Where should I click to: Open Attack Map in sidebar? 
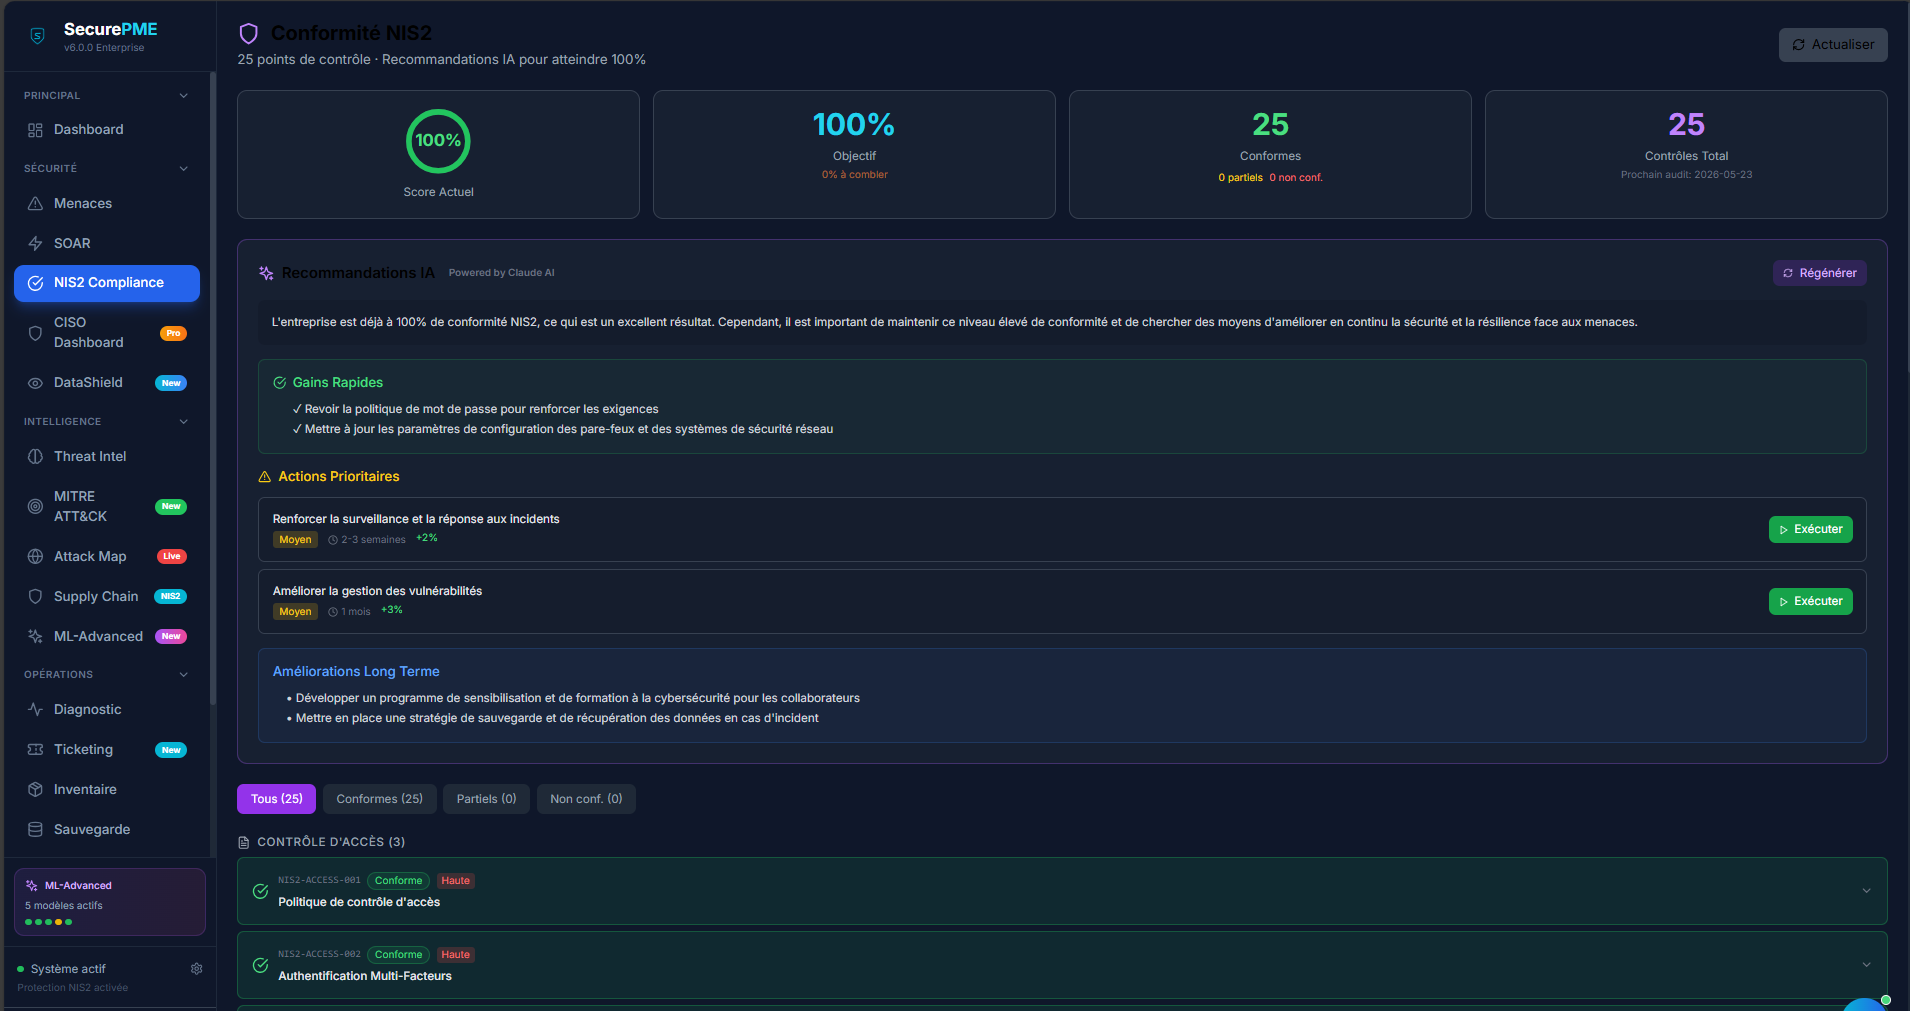[x=107, y=557]
